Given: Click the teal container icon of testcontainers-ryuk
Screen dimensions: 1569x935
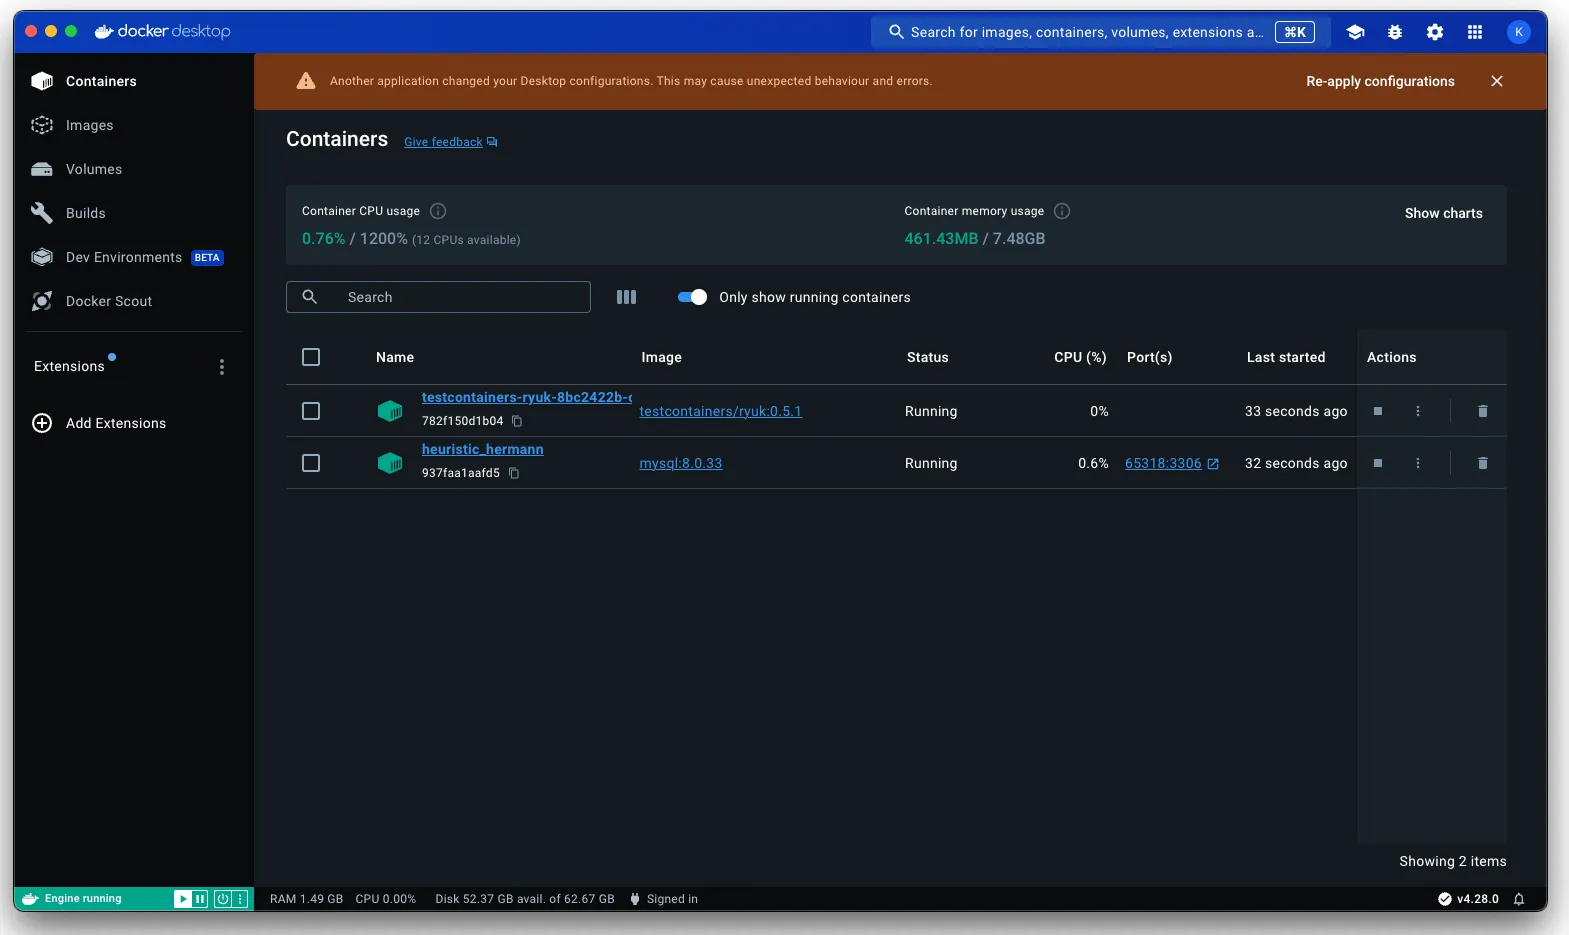Looking at the screenshot, I should (390, 411).
